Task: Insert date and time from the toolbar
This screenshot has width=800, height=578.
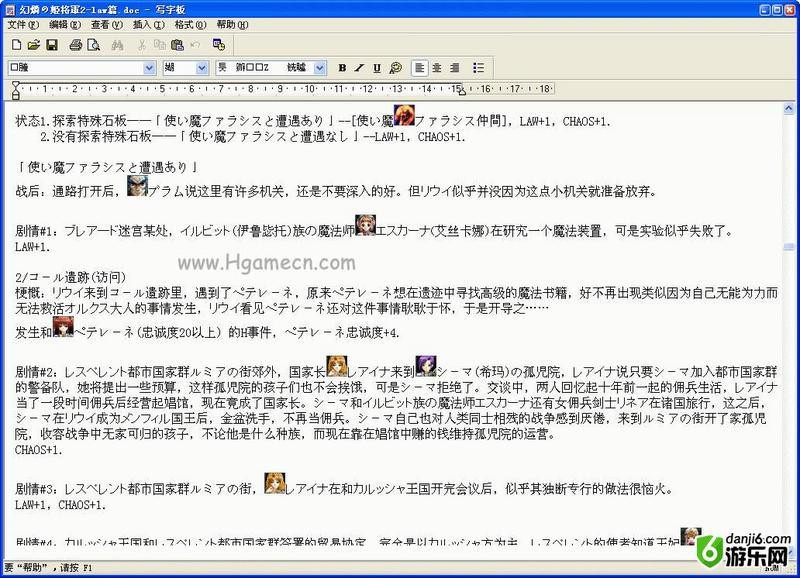Action: (219, 45)
